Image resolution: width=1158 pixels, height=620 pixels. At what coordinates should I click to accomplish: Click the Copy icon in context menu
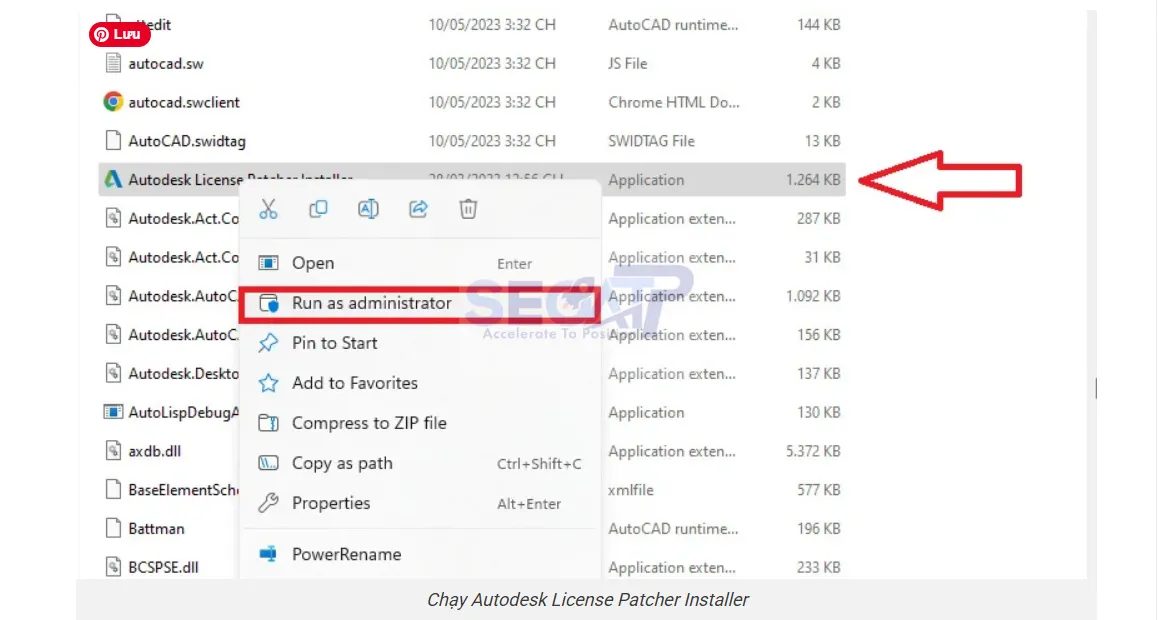[x=318, y=210]
